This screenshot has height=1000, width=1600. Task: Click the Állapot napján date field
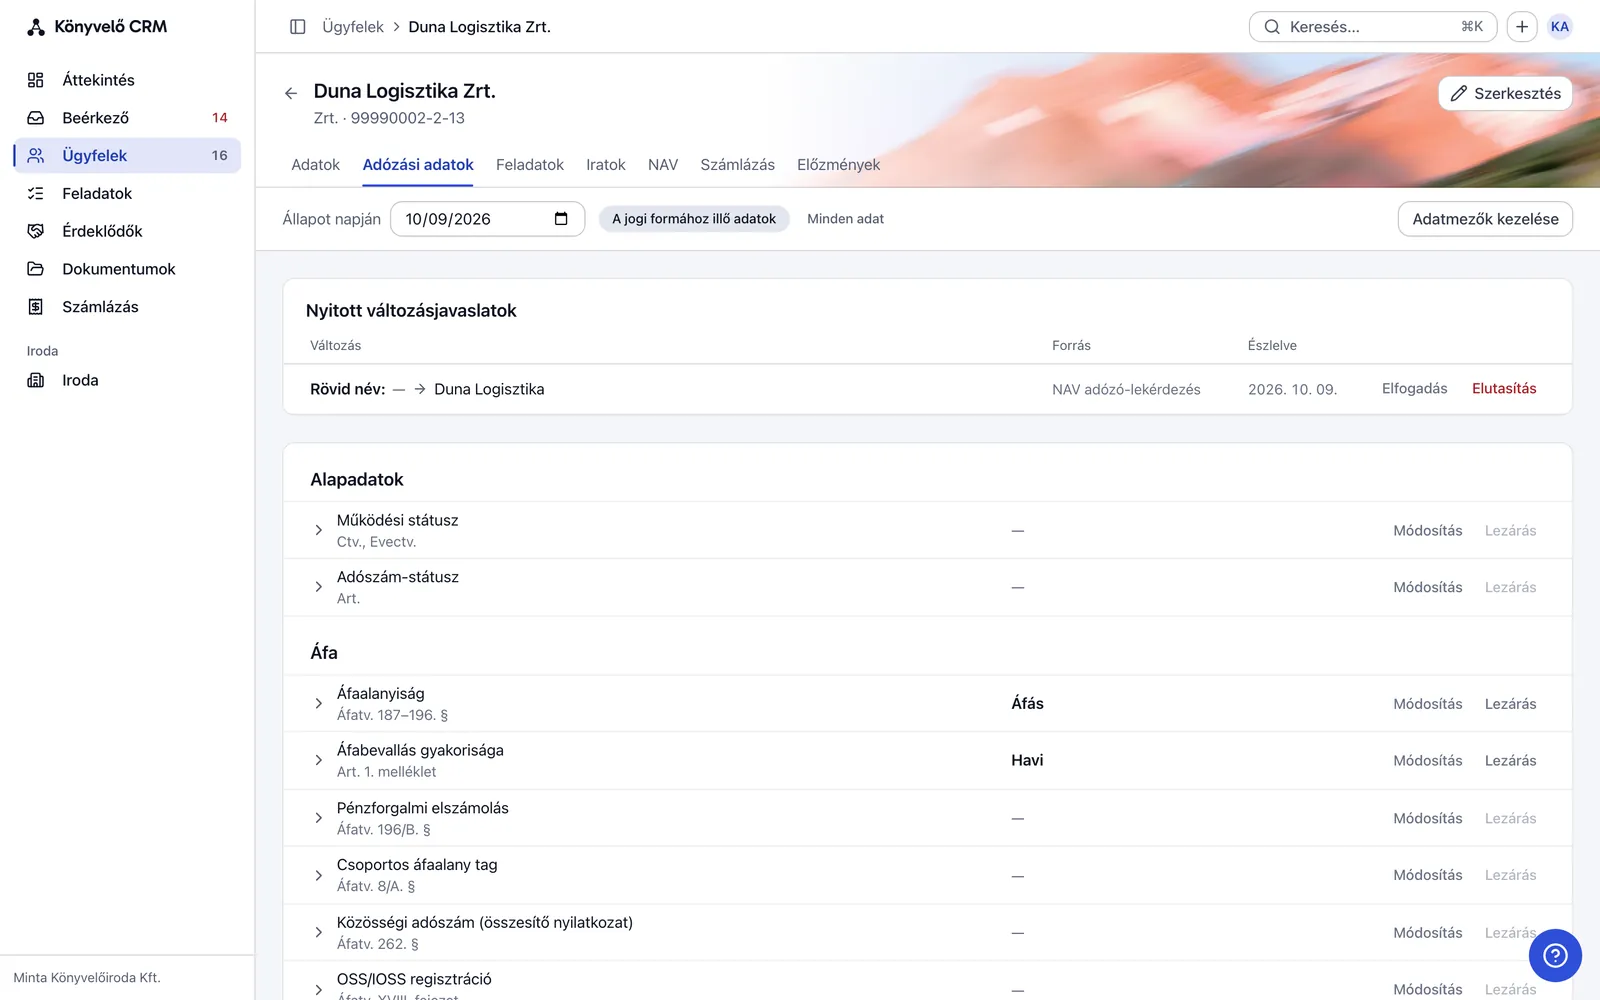[x=487, y=219]
